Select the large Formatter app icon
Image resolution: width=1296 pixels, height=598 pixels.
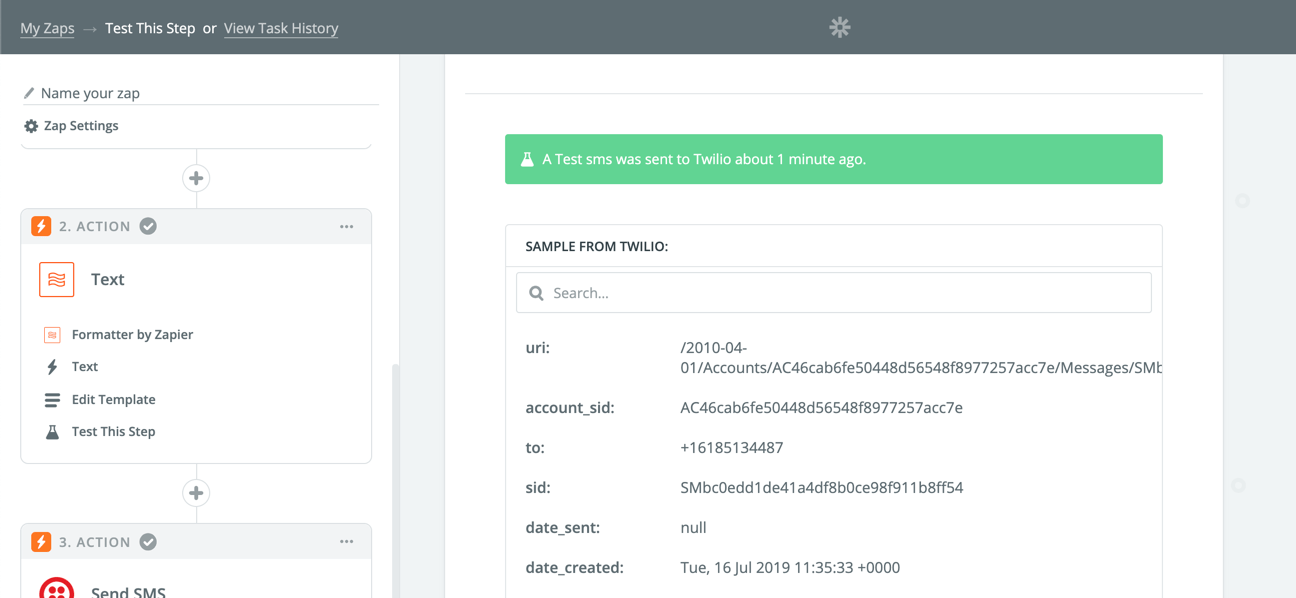57,280
